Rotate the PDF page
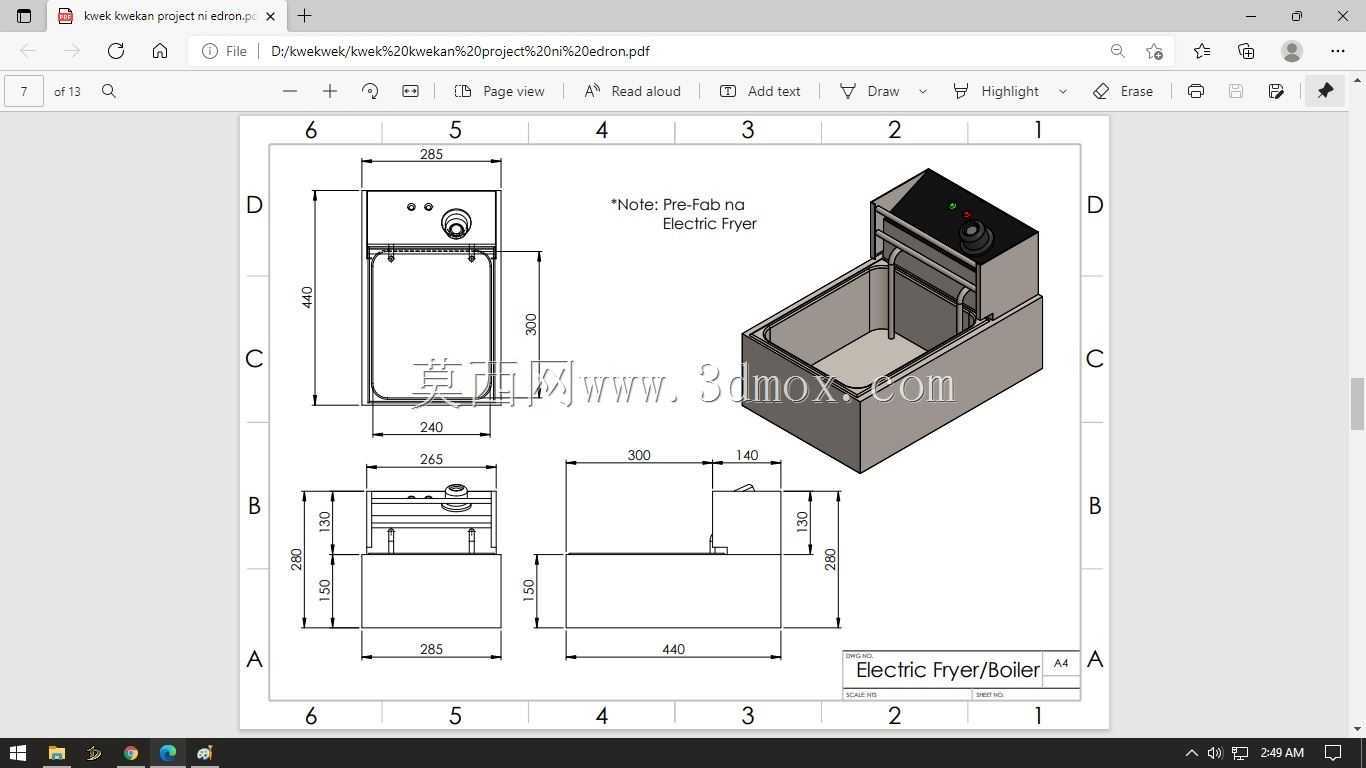Screen dimensions: 1366x768 [370, 91]
